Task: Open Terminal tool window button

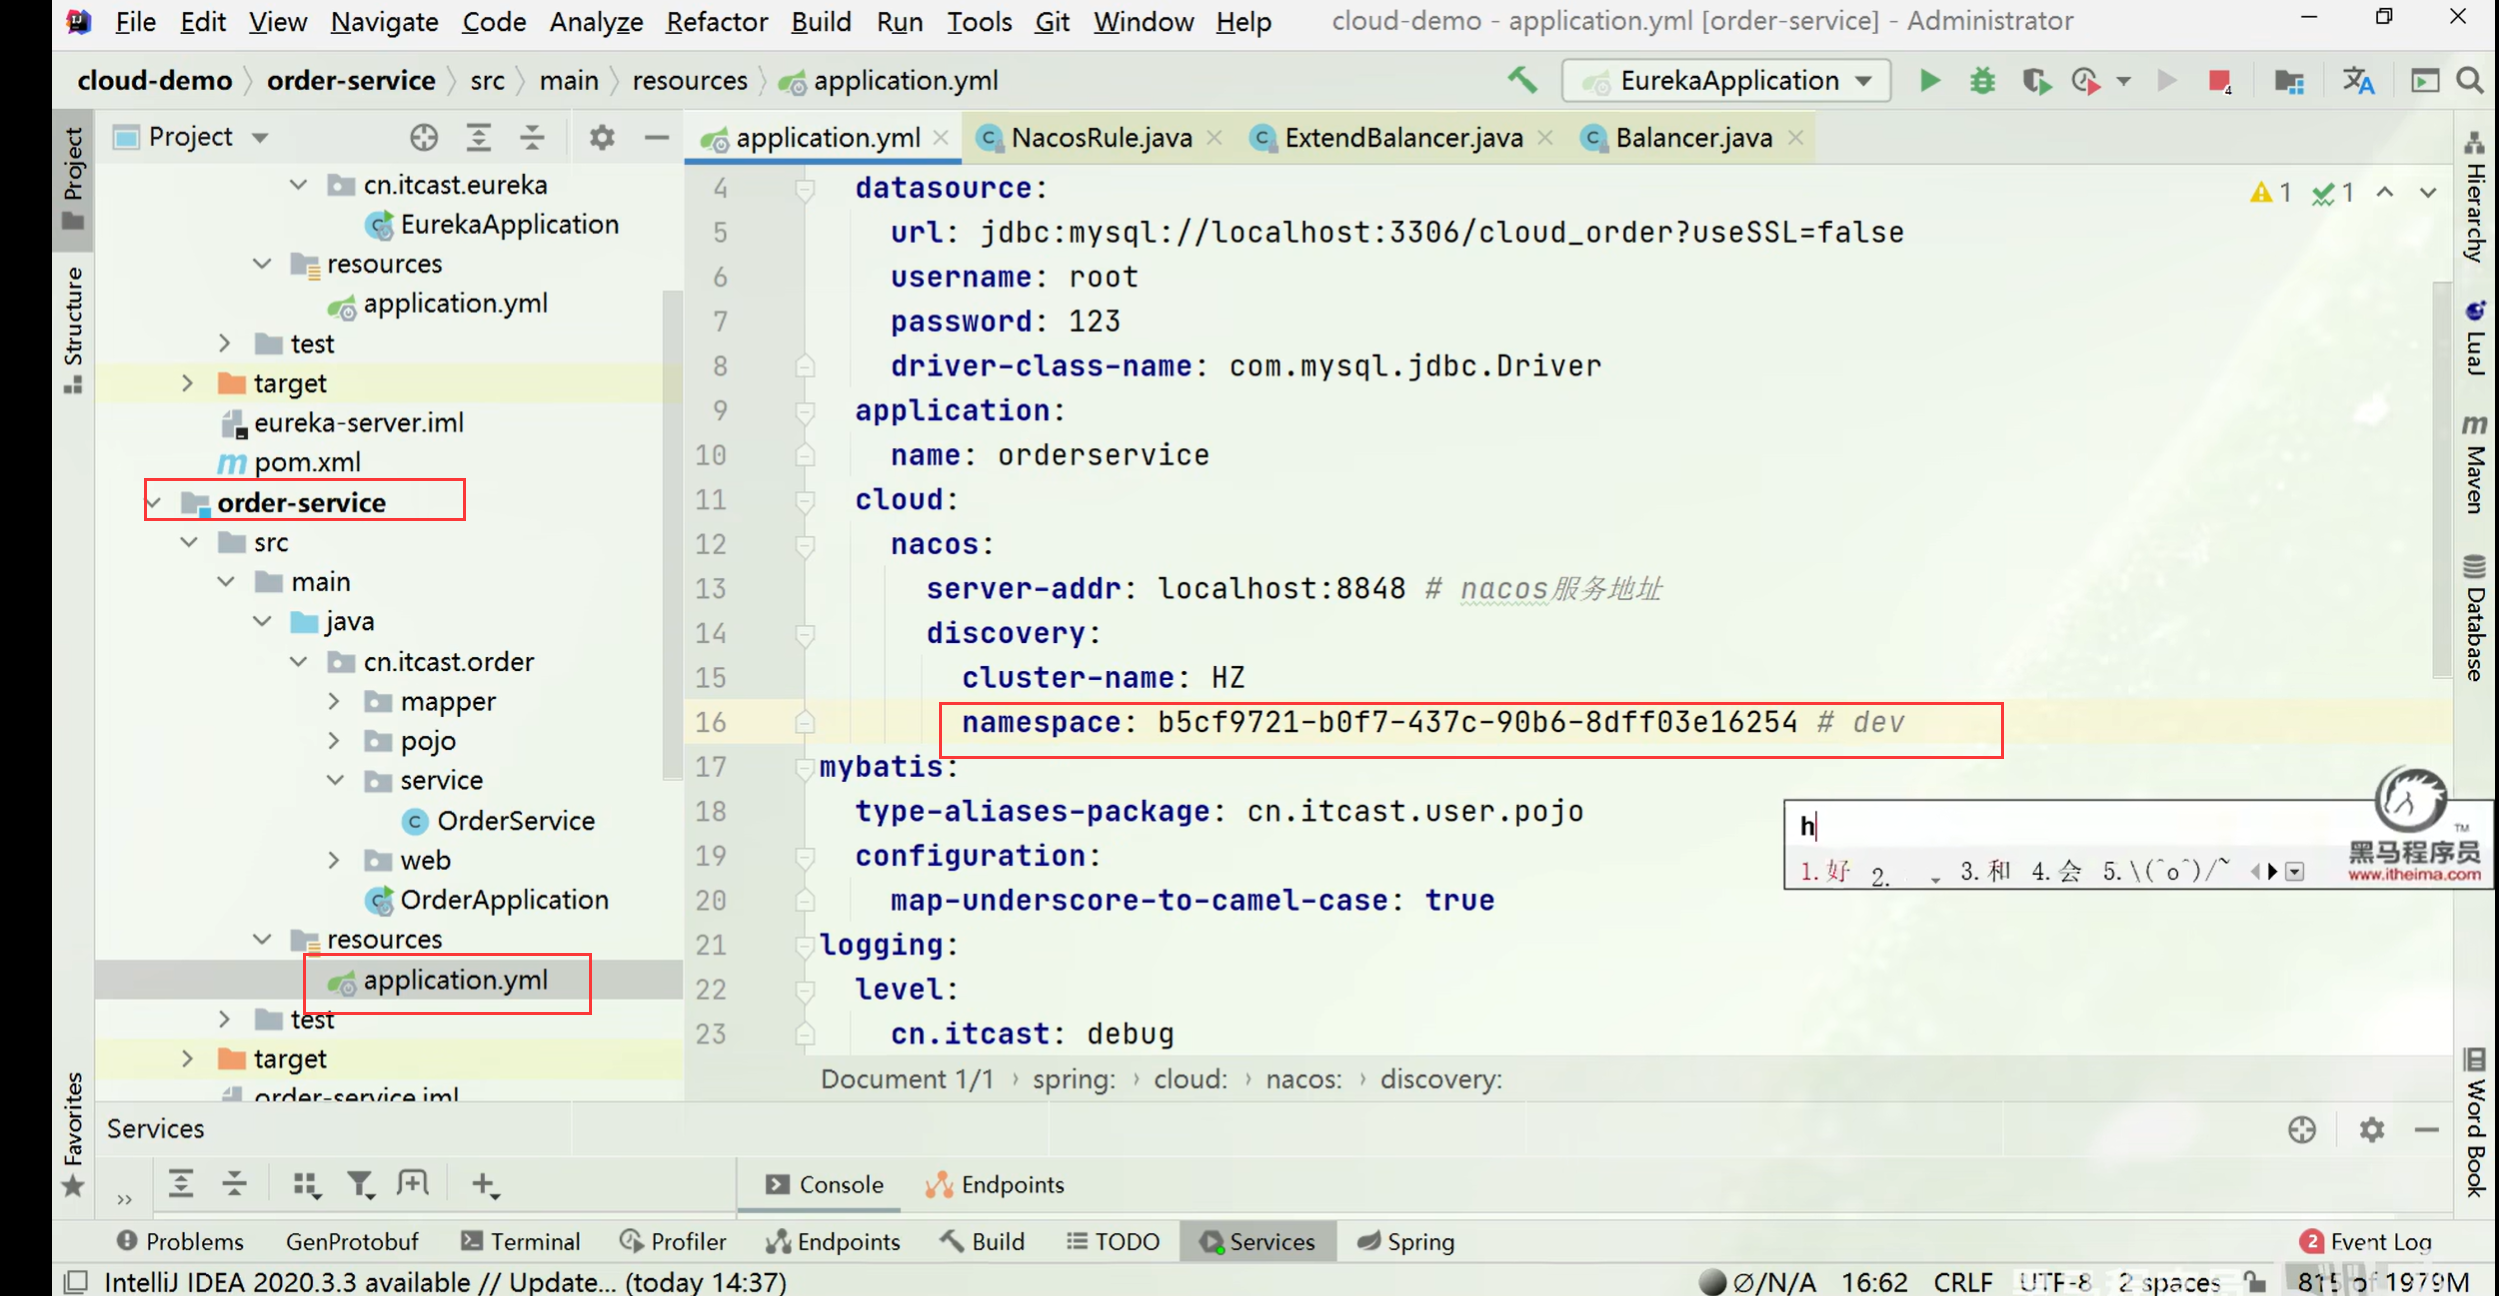Action: click(520, 1241)
